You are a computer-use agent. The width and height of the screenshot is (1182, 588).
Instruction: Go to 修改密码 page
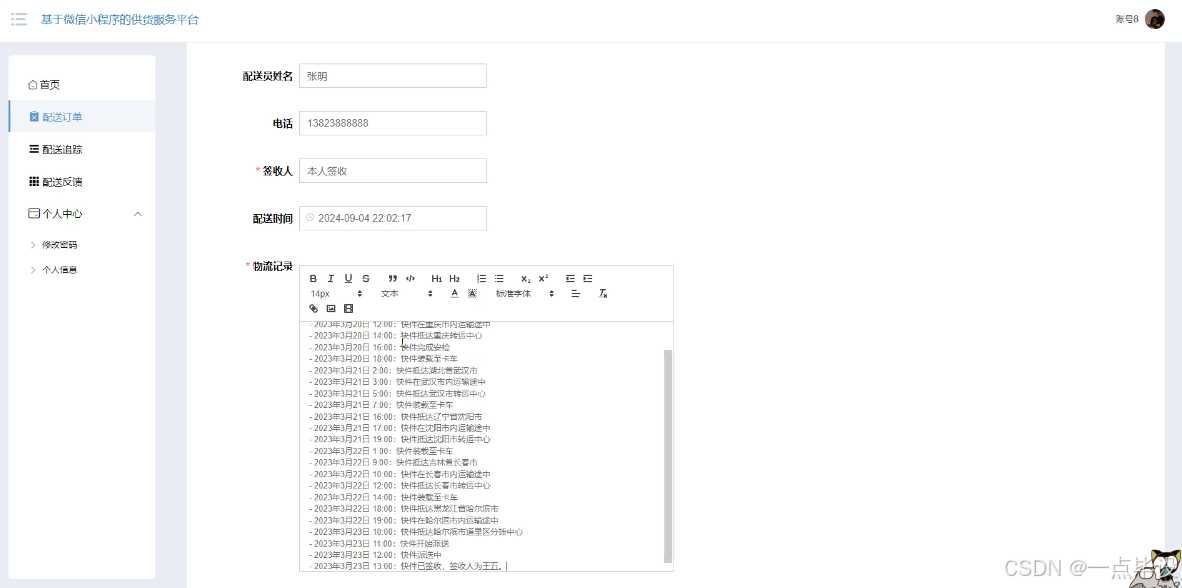[60, 244]
